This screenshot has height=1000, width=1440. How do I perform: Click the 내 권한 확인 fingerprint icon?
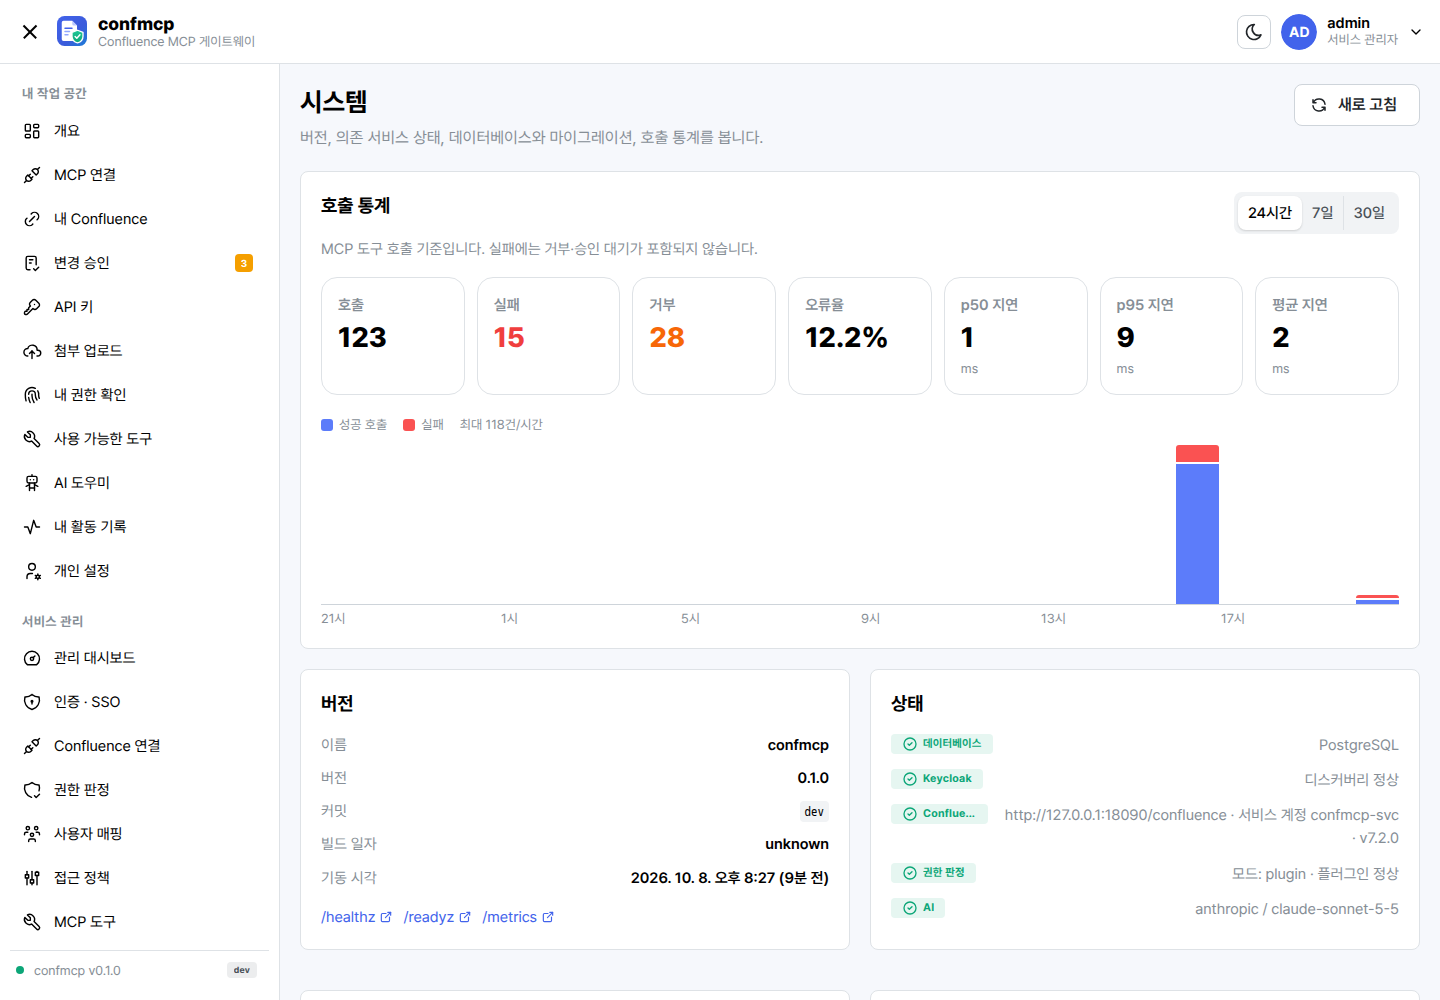[x=32, y=395]
